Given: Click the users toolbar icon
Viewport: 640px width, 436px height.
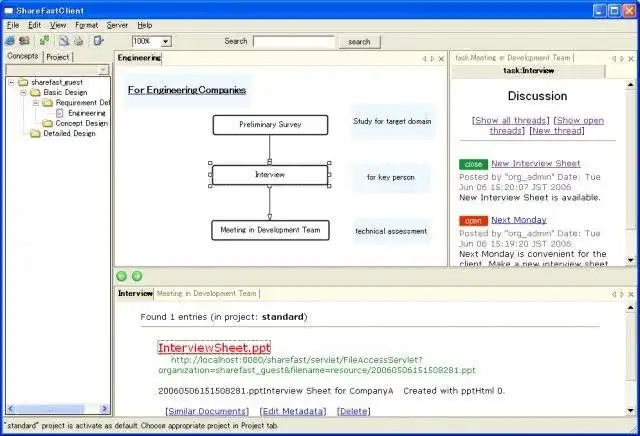Looking at the screenshot, I should (24, 40).
